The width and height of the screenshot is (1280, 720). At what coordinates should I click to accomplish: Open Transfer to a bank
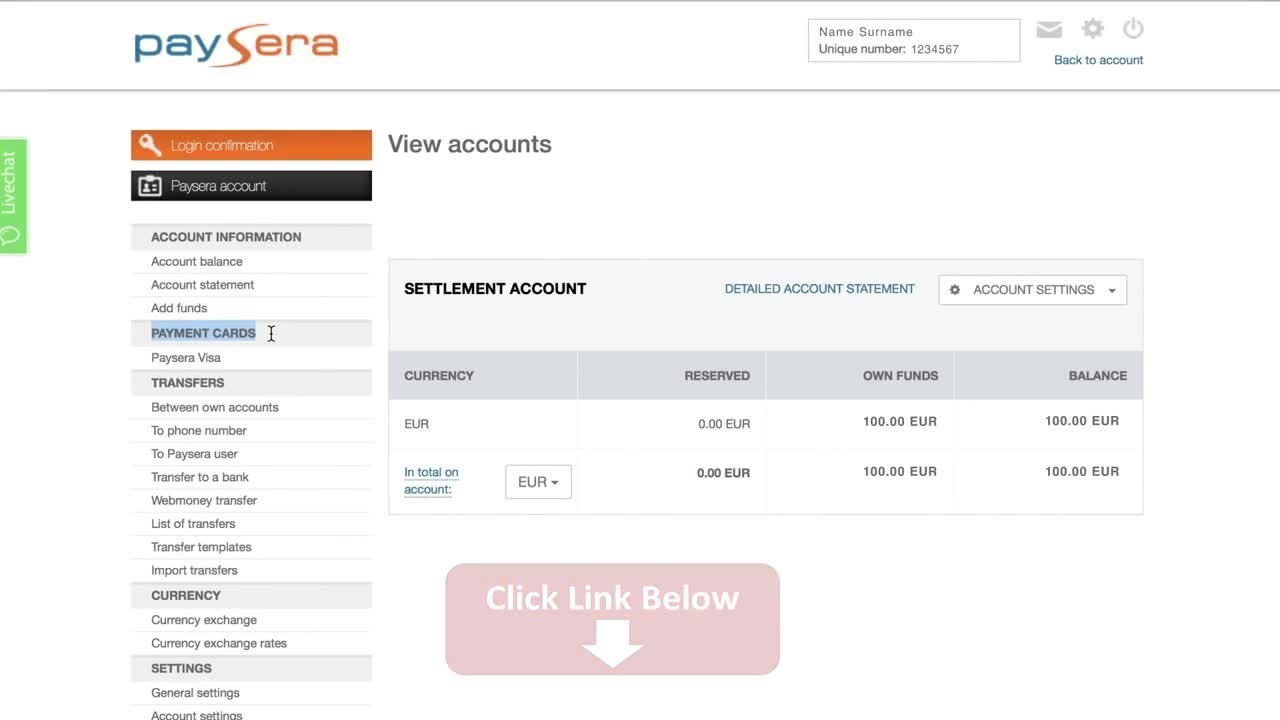(200, 477)
